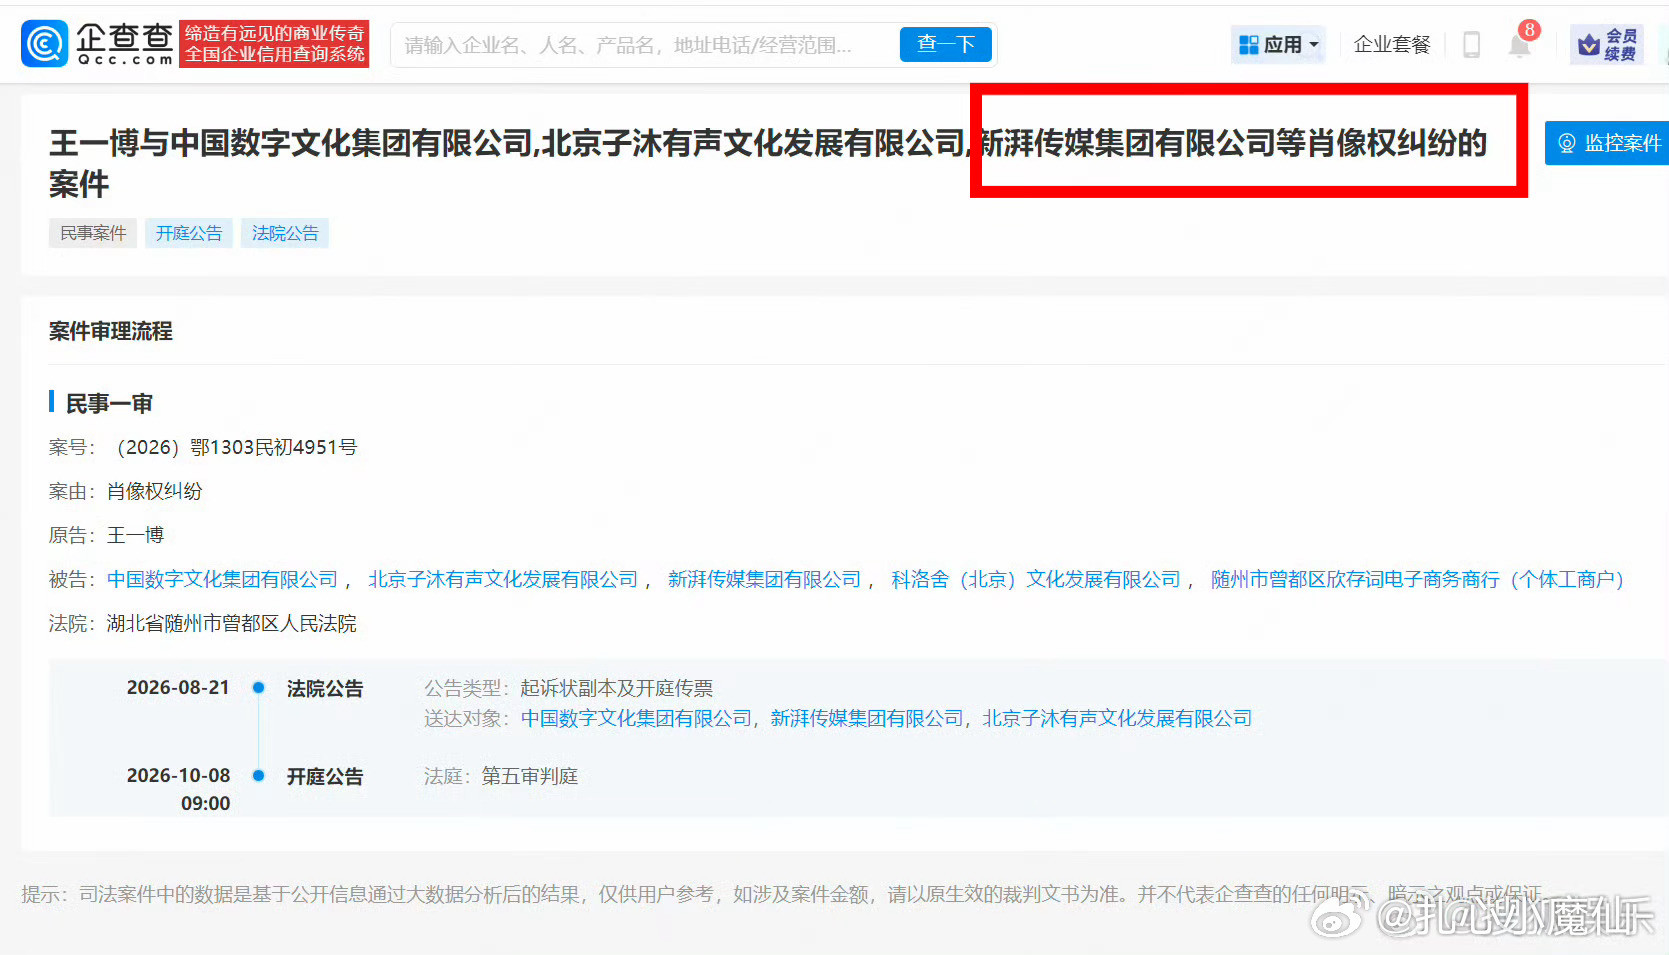Select the 民事案件 tag
This screenshot has width=1669, height=955.
click(x=93, y=233)
